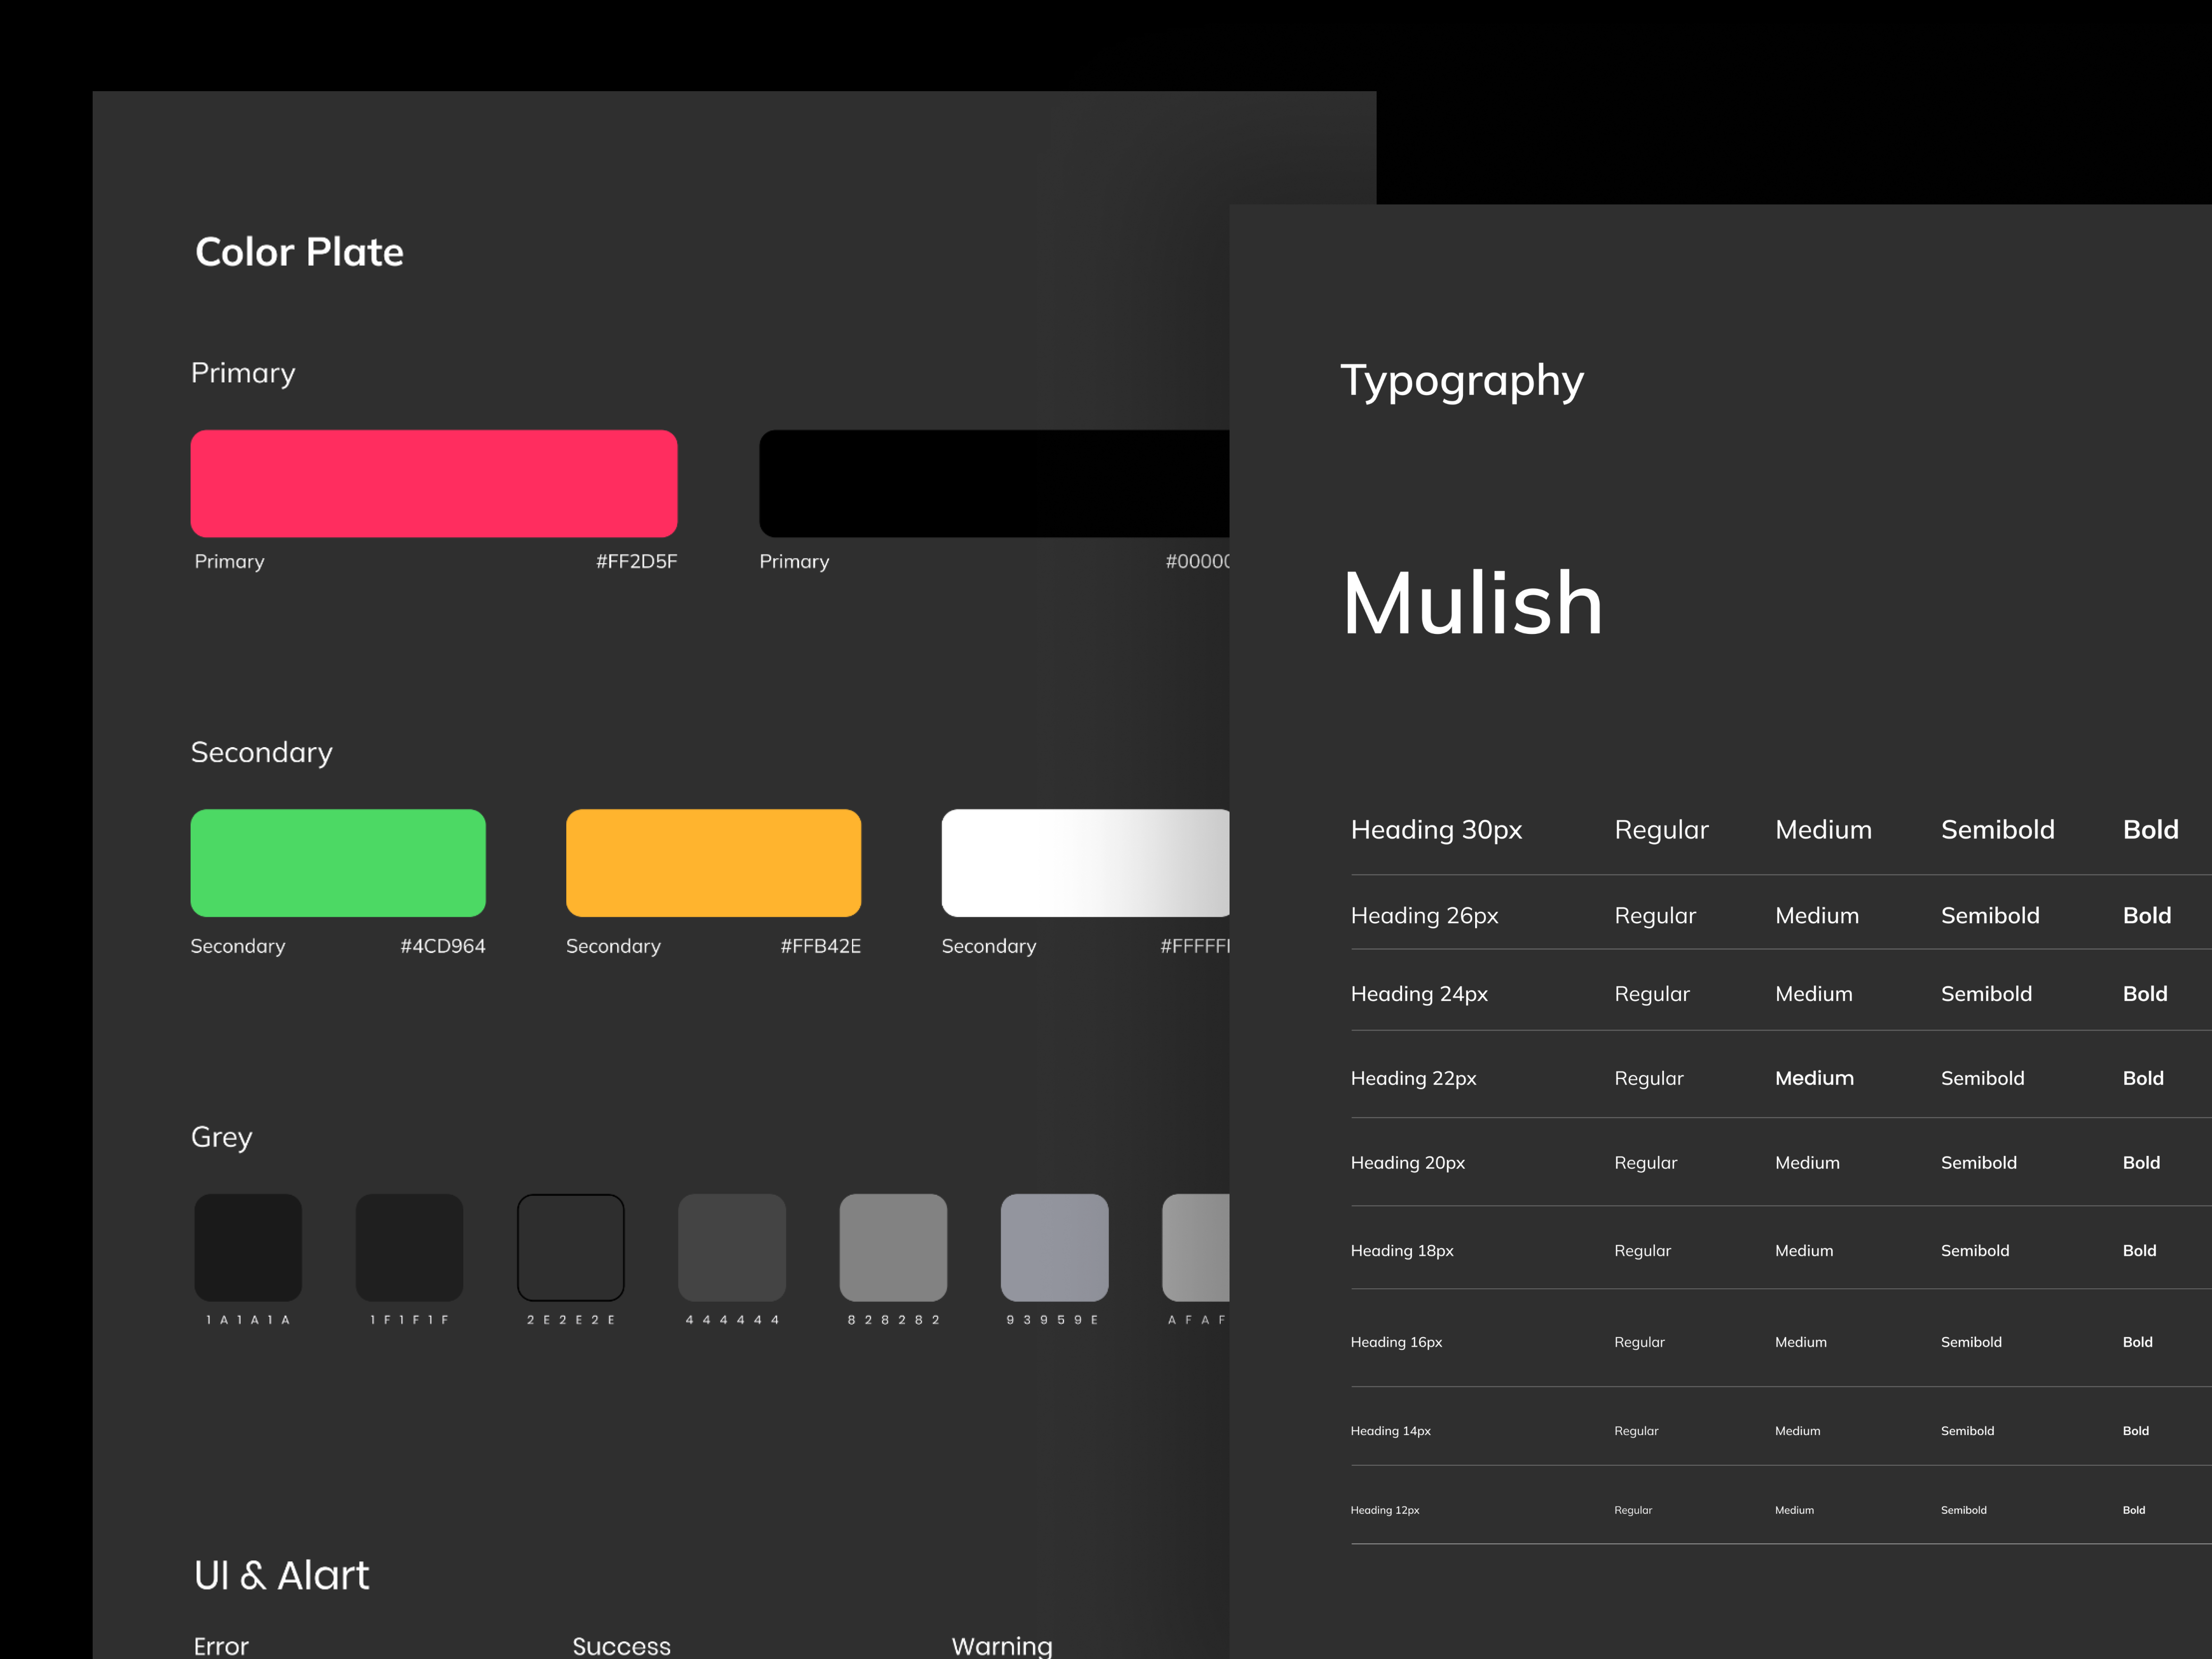The width and height of the screenshot is (2212, 1659).
Task: Click the '#FF2D5F' hex code text
Action: coord(637,561)
